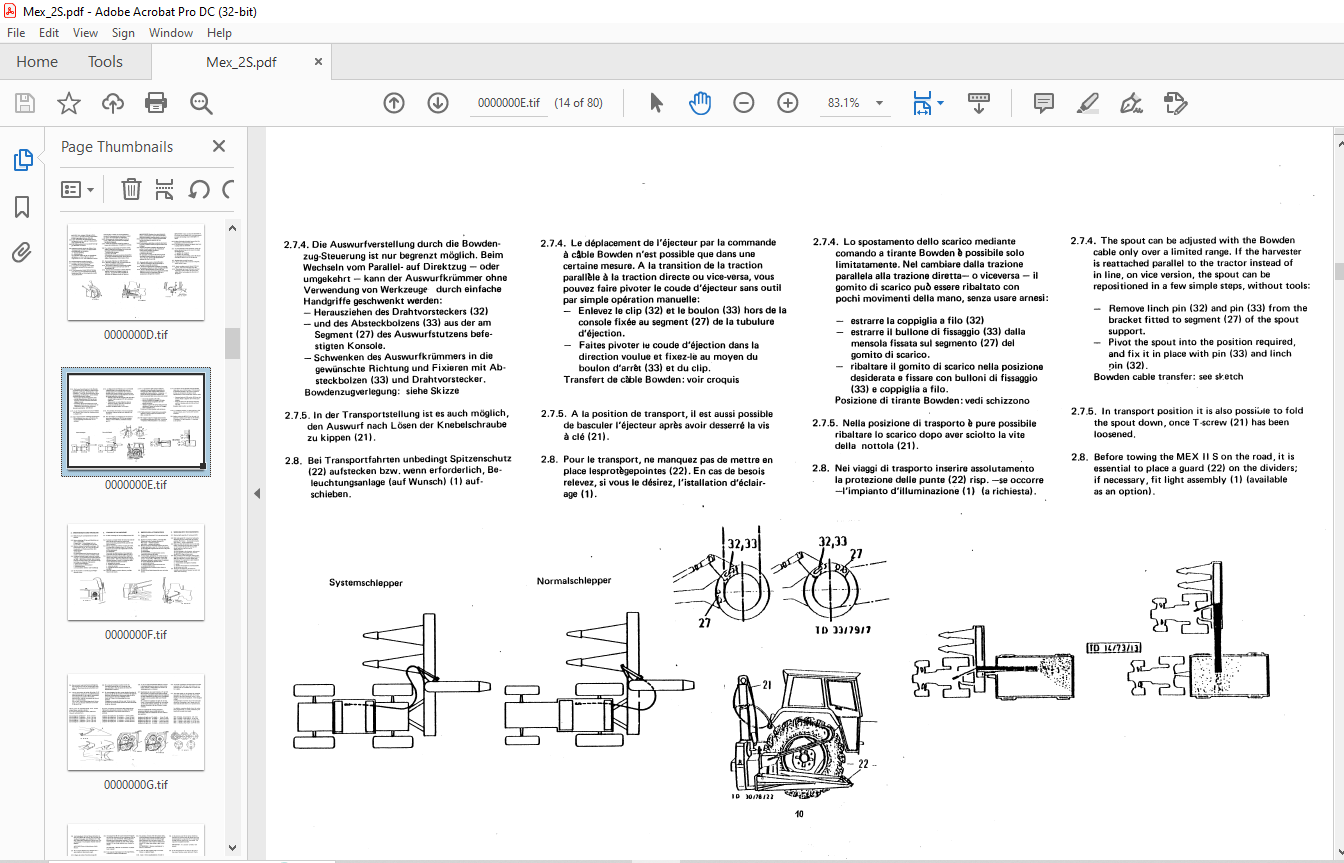Click the 'Systemschlepper' diagram label
Viewport: 1344px width, 863px height.
coord(366,583)
